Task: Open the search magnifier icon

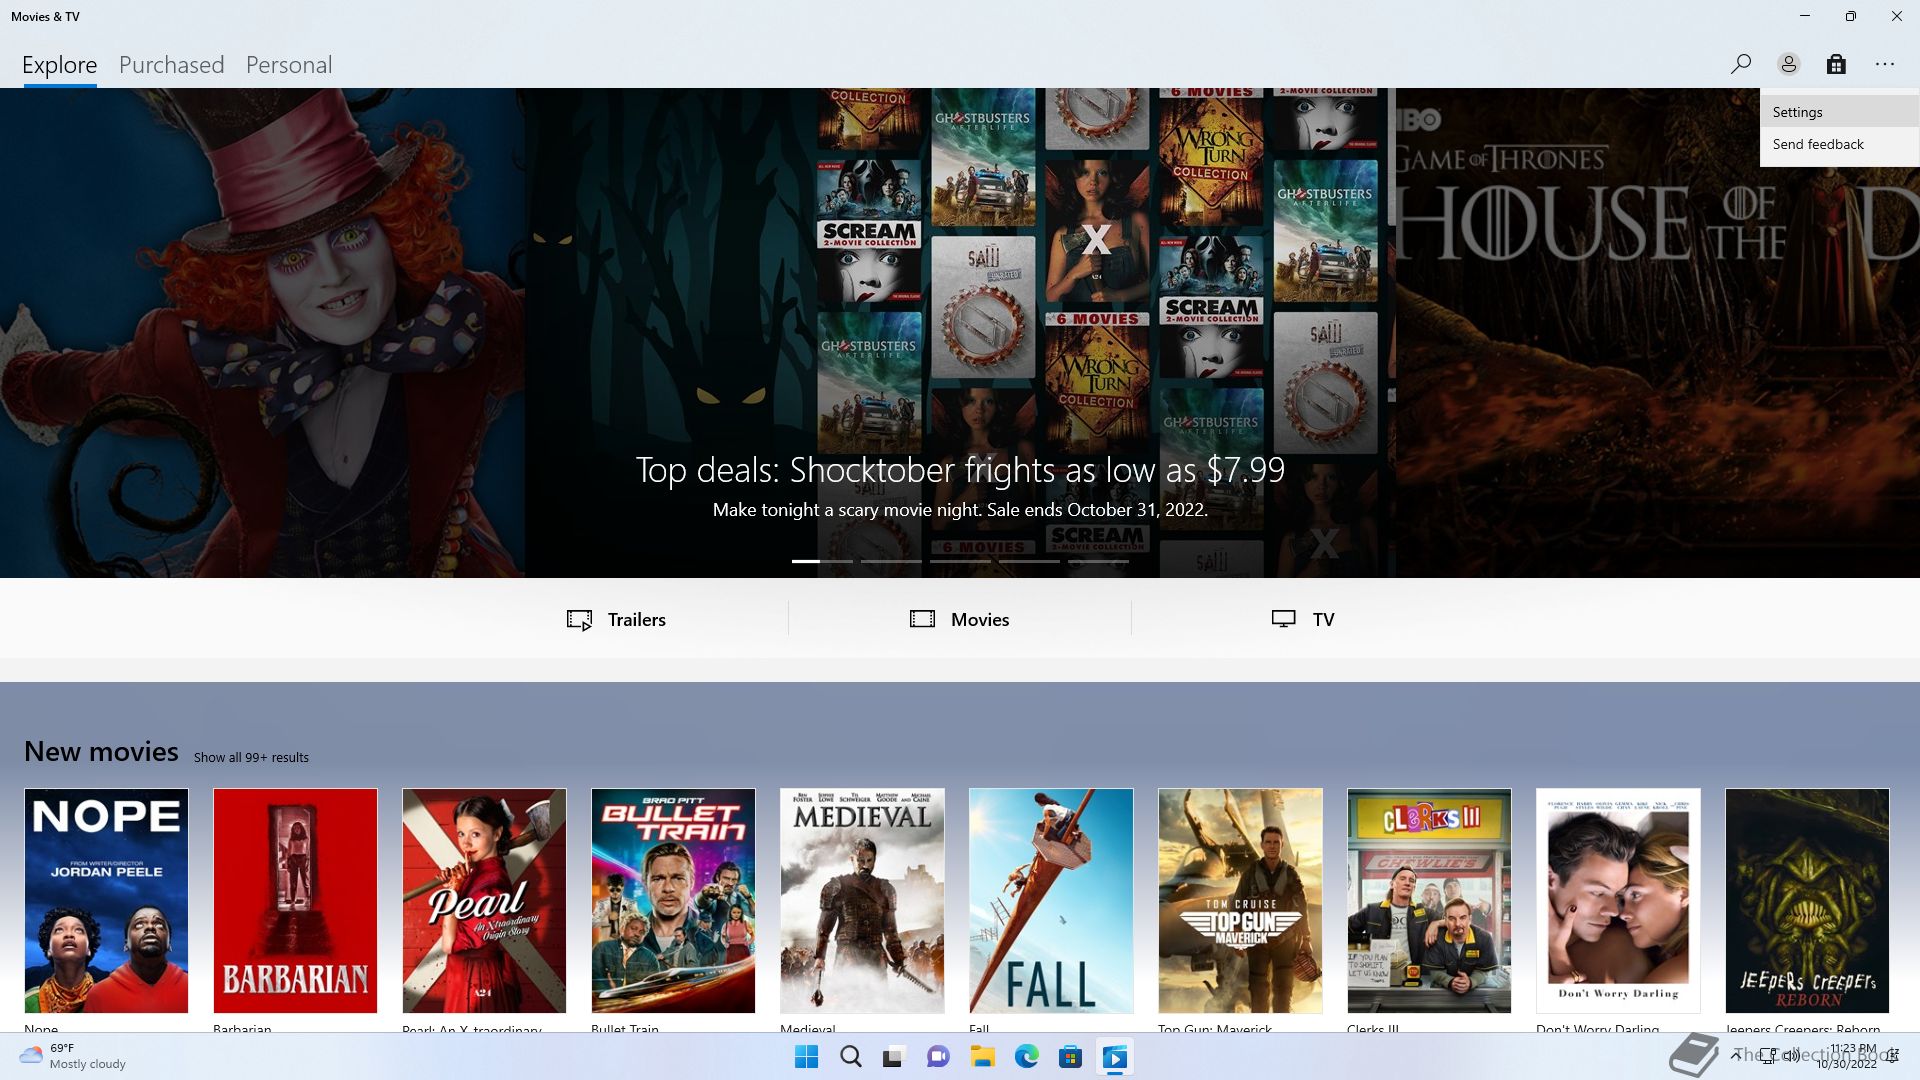Action: click(1740, 64)
